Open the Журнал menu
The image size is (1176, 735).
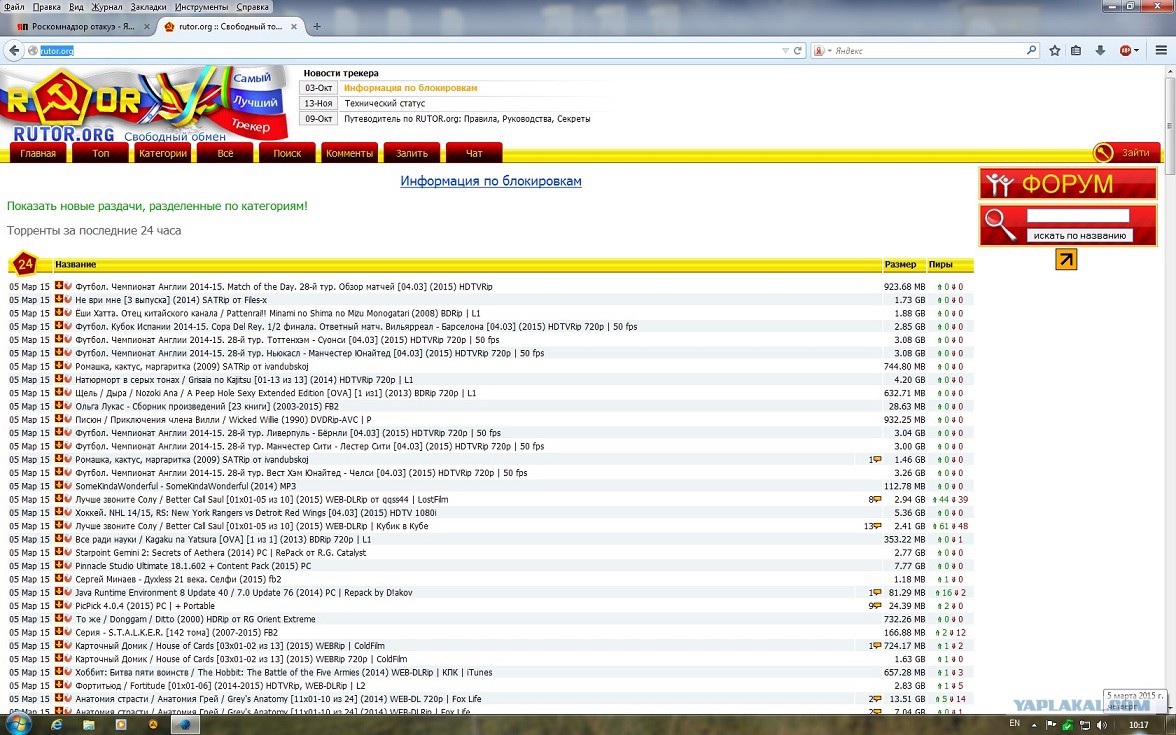pos(106,7)
